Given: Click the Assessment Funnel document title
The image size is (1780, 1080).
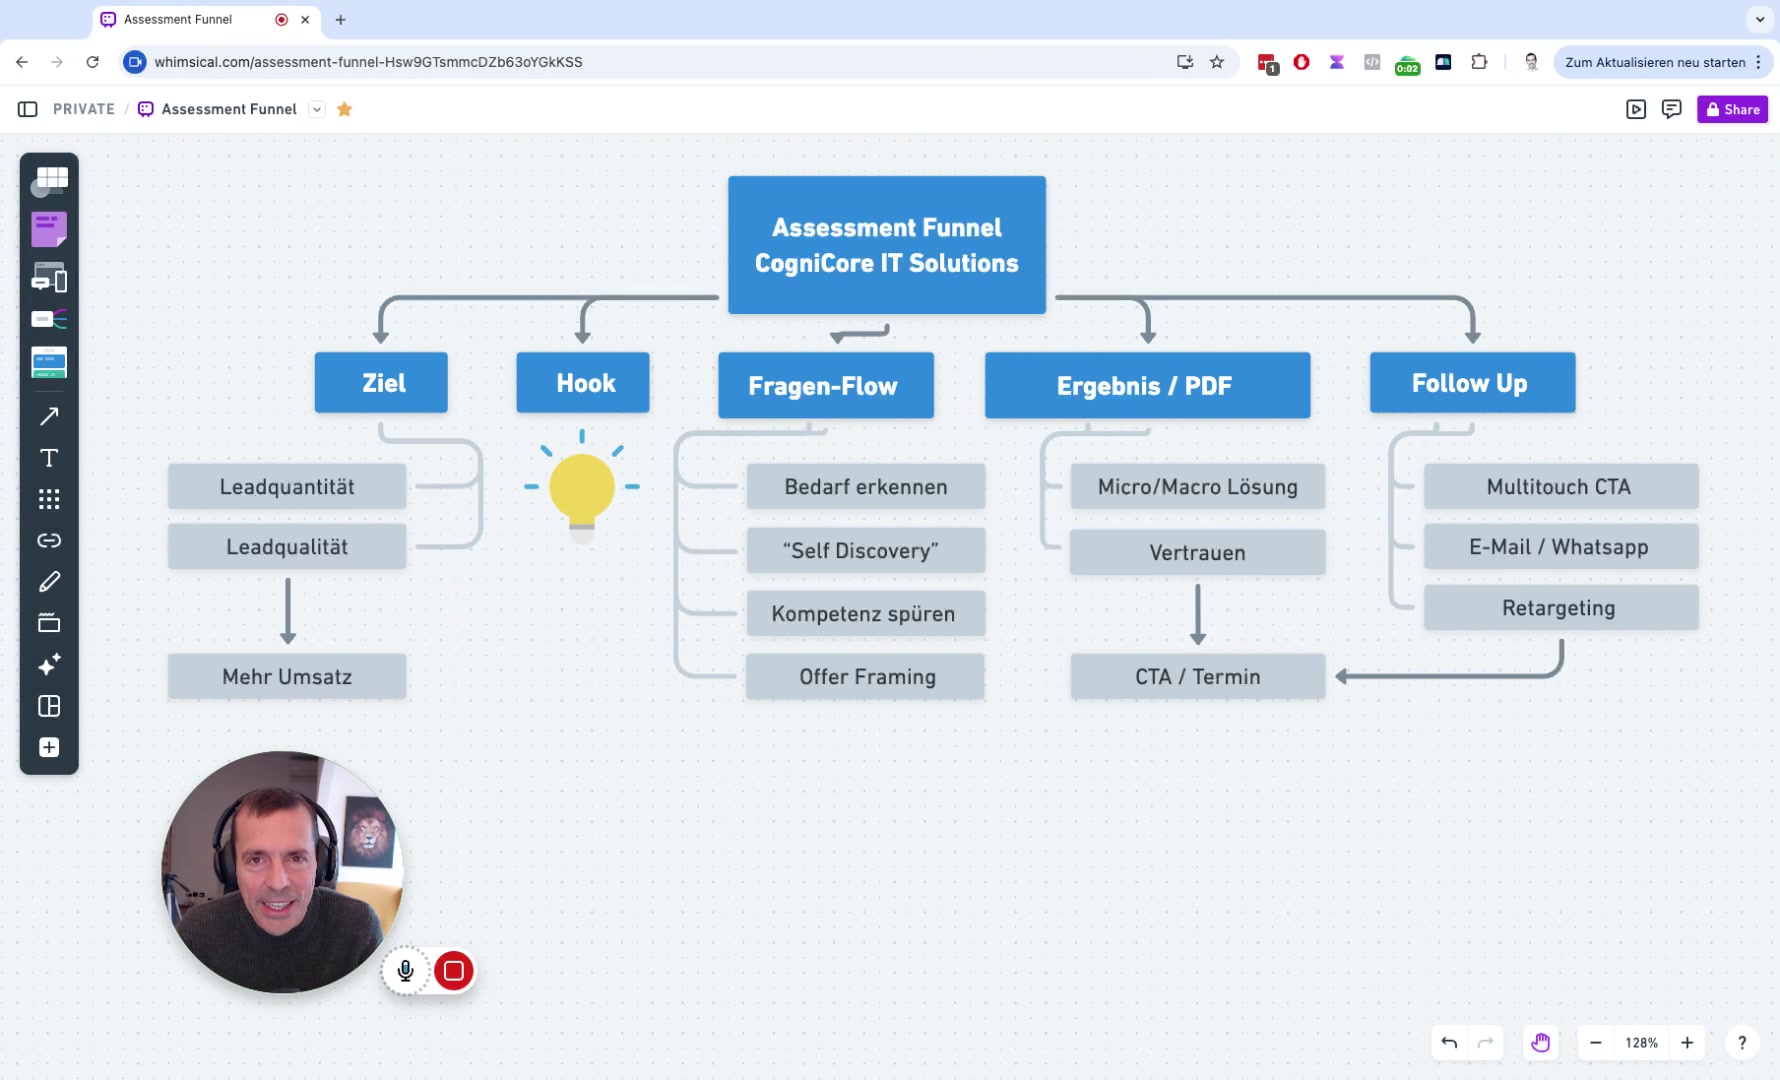Looking at the screenshot, I should pos(229,109).
